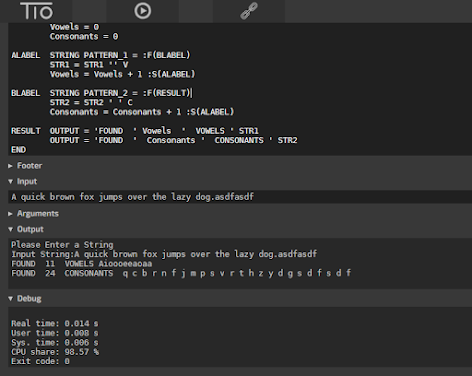
Task: Click in the code line 'Consonants = 0'
Action: click(84, 36)
